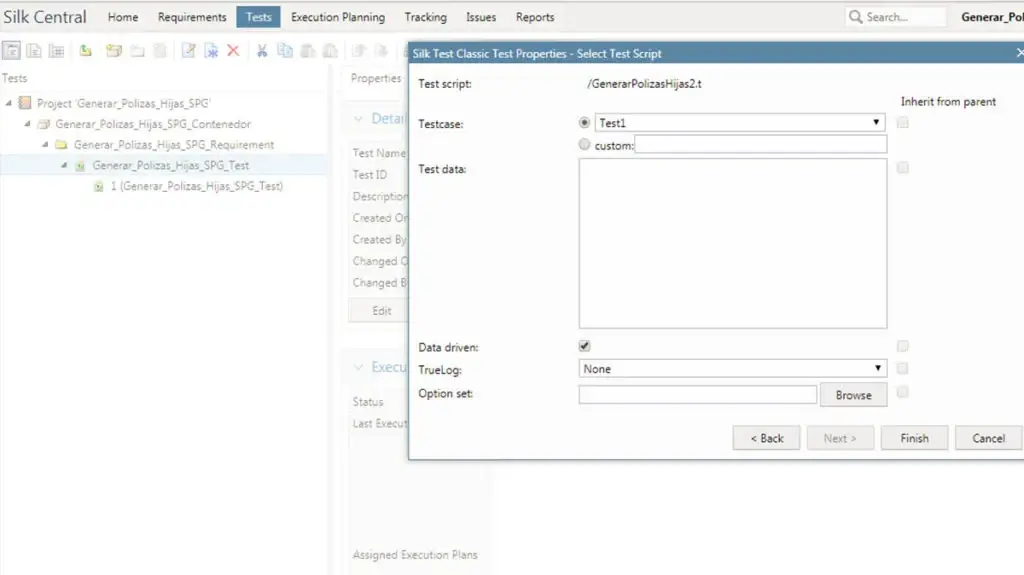Click the Next button
The height and width of the screenshot is (575, 1024).
pyautogui.click(x=840, y=438)
